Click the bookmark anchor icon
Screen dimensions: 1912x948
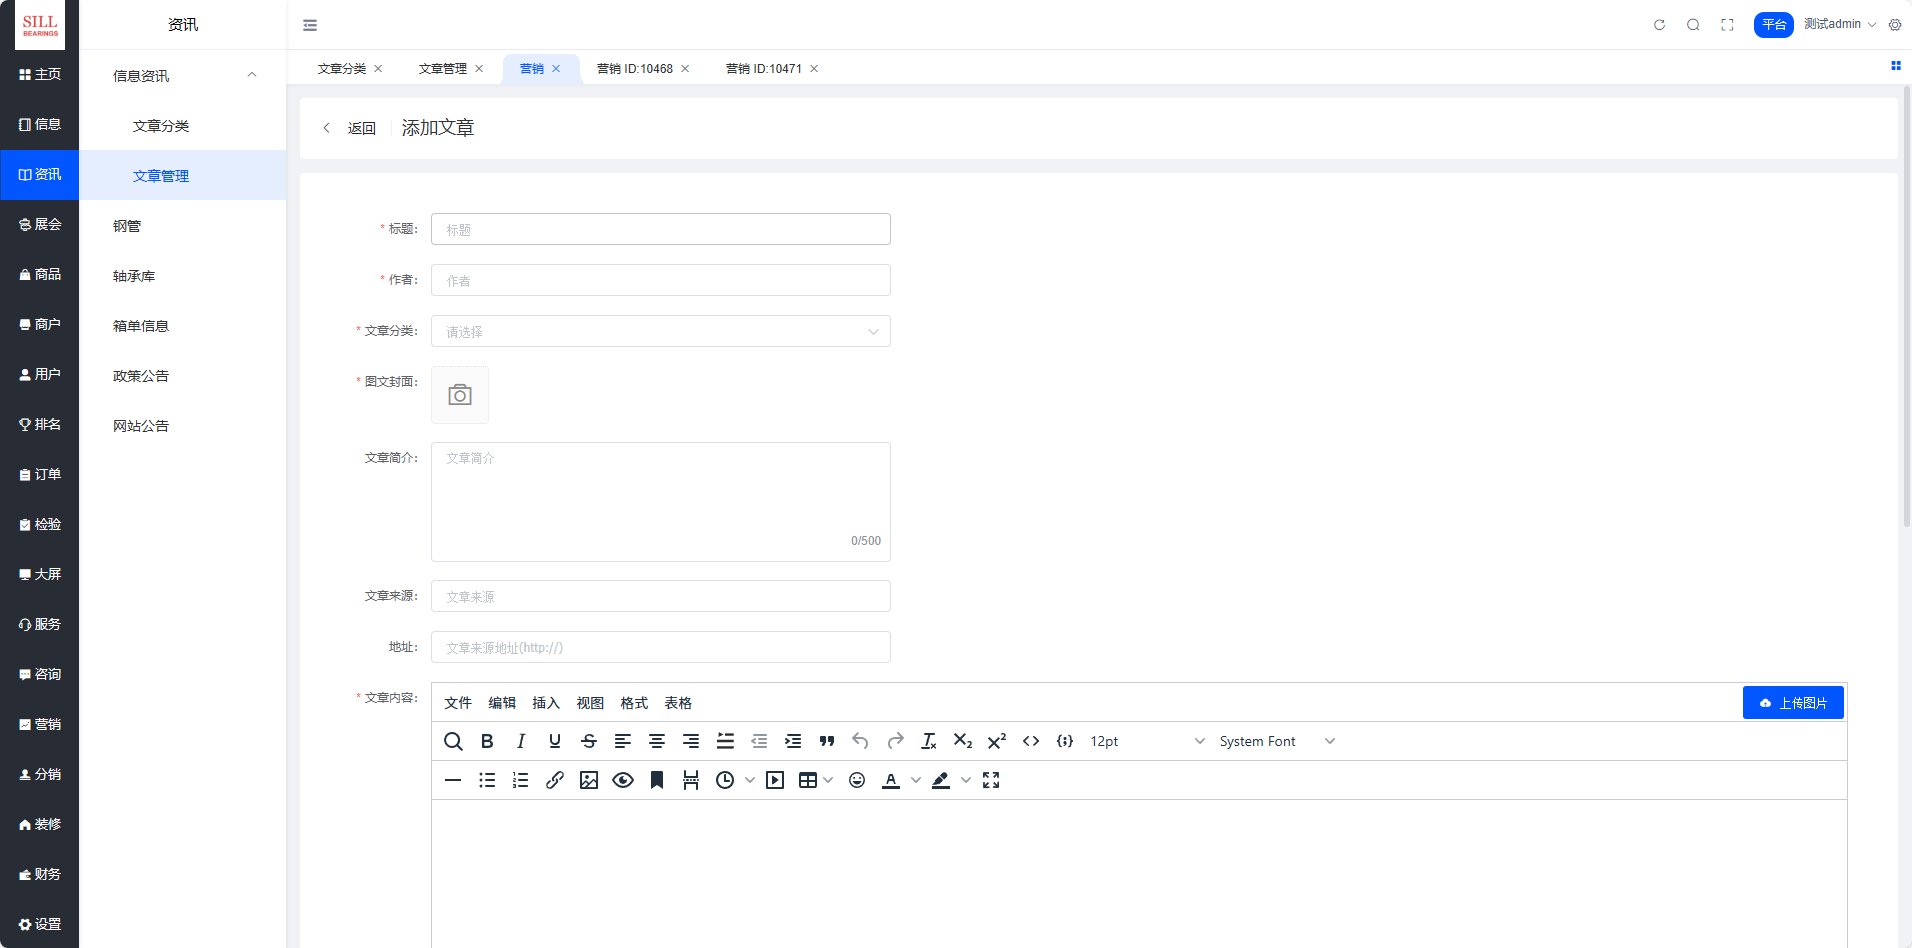coord(657,780)
